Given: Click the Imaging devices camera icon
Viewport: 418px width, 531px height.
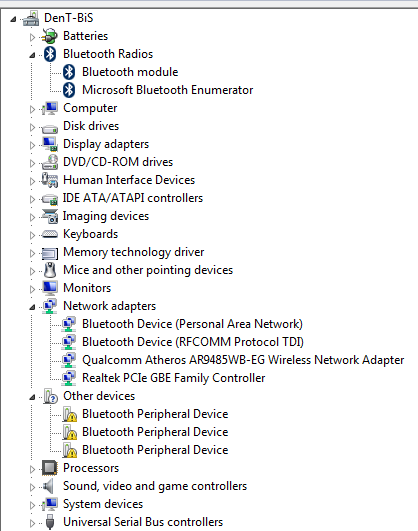Looking at the screenshot, I should [x=50, y=216].
